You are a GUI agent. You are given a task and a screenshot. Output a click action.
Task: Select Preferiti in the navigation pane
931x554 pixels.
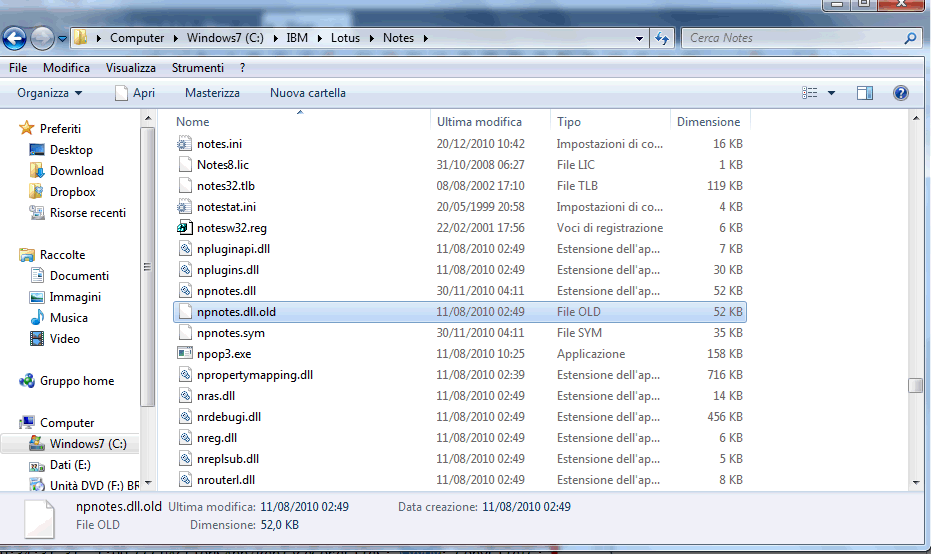pos(60,128)
